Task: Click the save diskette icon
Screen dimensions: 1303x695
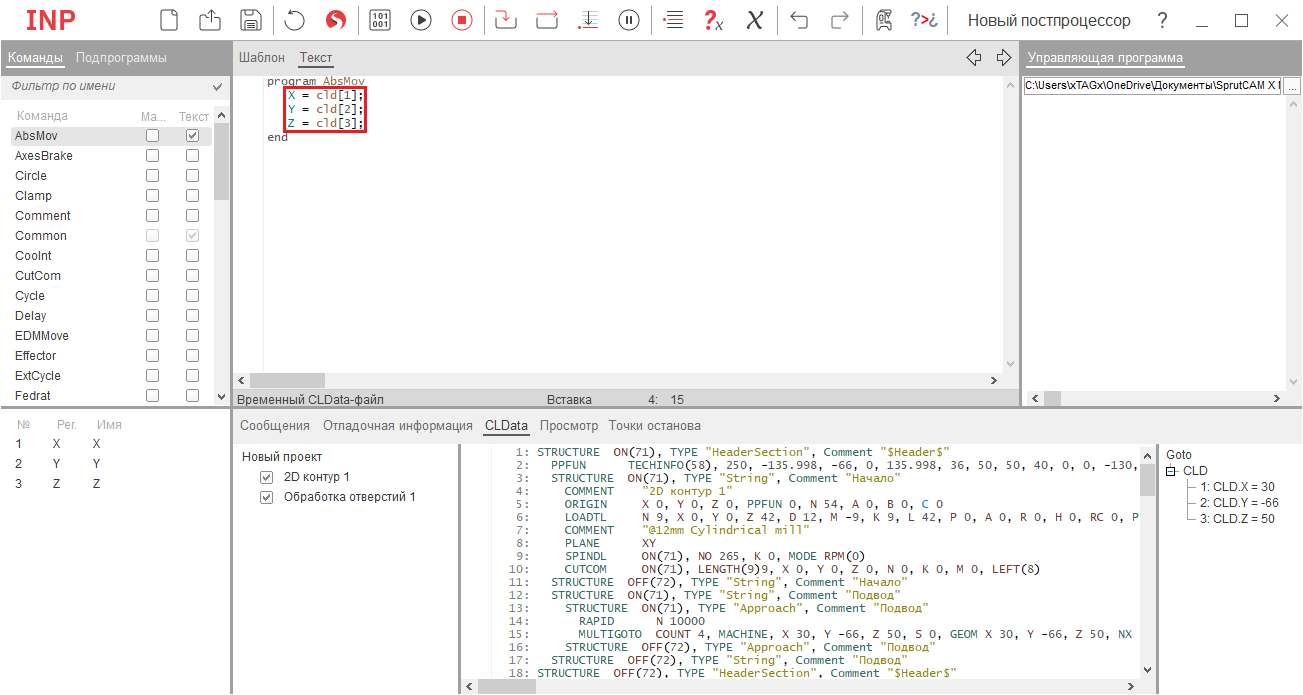Action: pyautogui.click(x=251, y=20)
